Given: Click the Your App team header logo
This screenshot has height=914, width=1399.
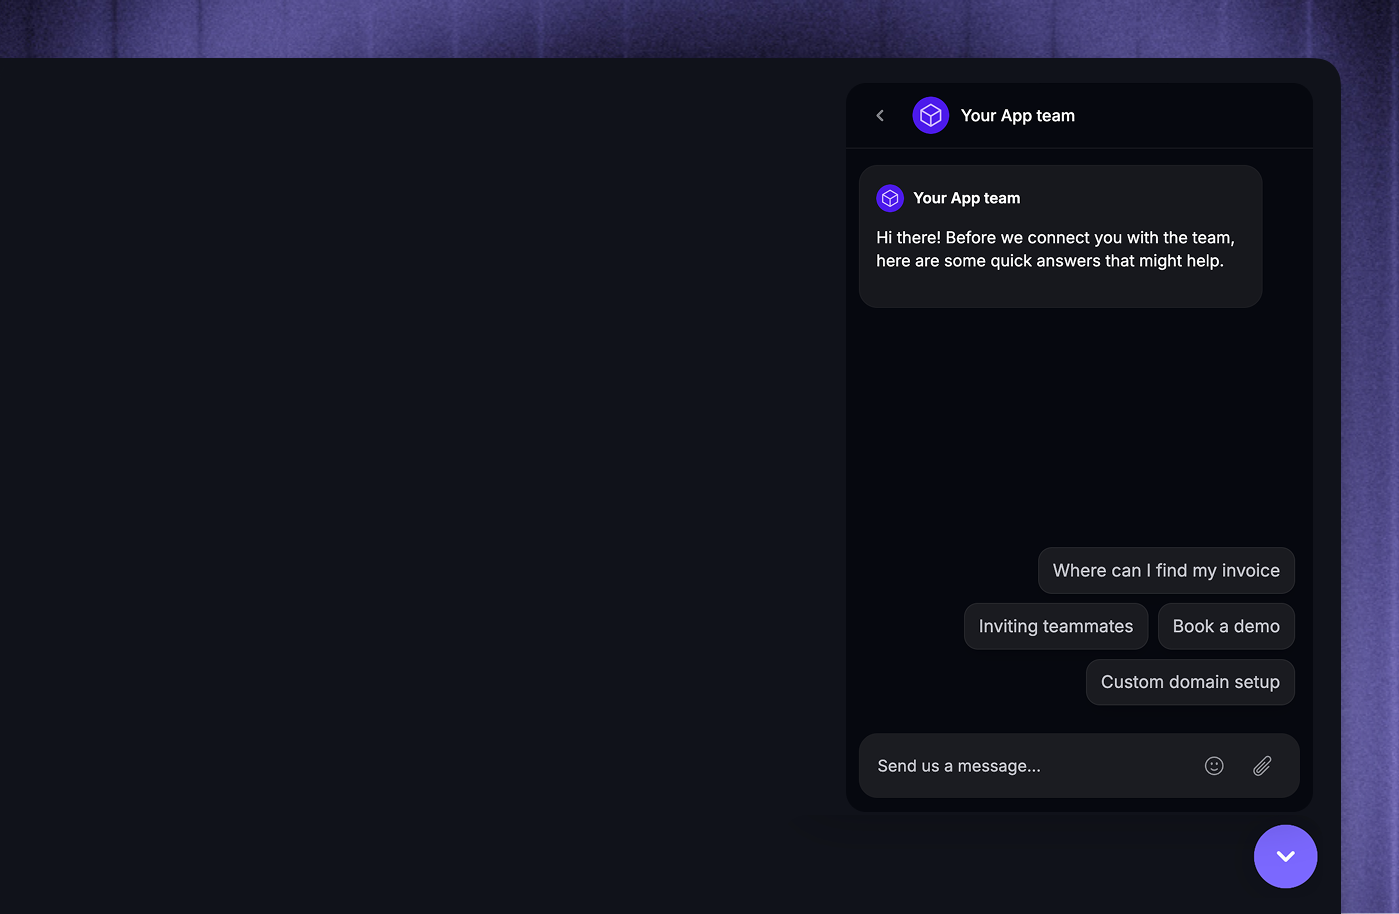Looking at the screenshot, I should tap(931, 116).
